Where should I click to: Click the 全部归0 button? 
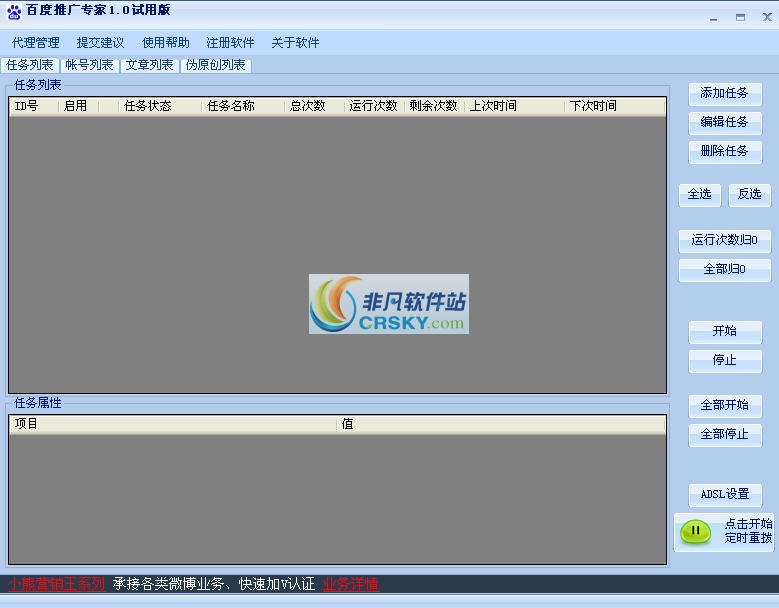(x=725, y=270)
